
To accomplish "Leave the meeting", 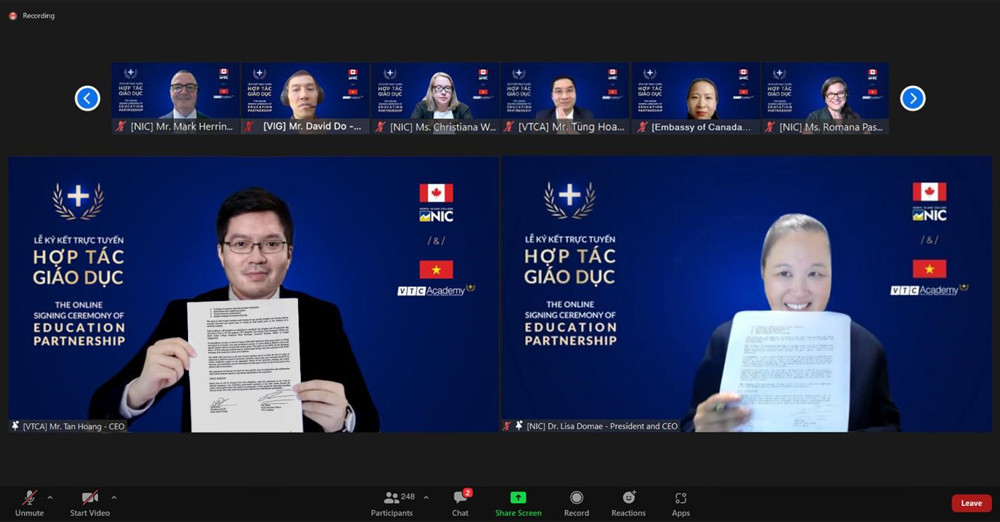I will pyautogui.click(x=971, y=503).
